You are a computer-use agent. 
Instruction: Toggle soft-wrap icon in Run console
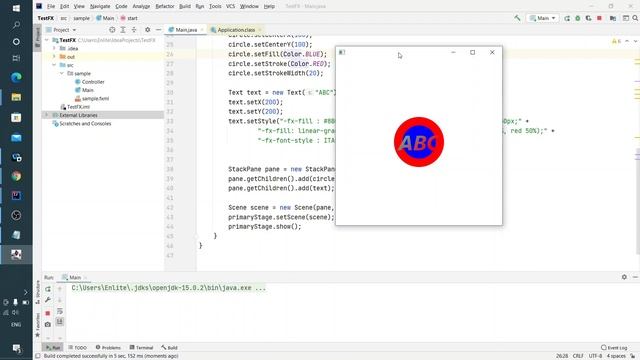click(x=60, y=311)
